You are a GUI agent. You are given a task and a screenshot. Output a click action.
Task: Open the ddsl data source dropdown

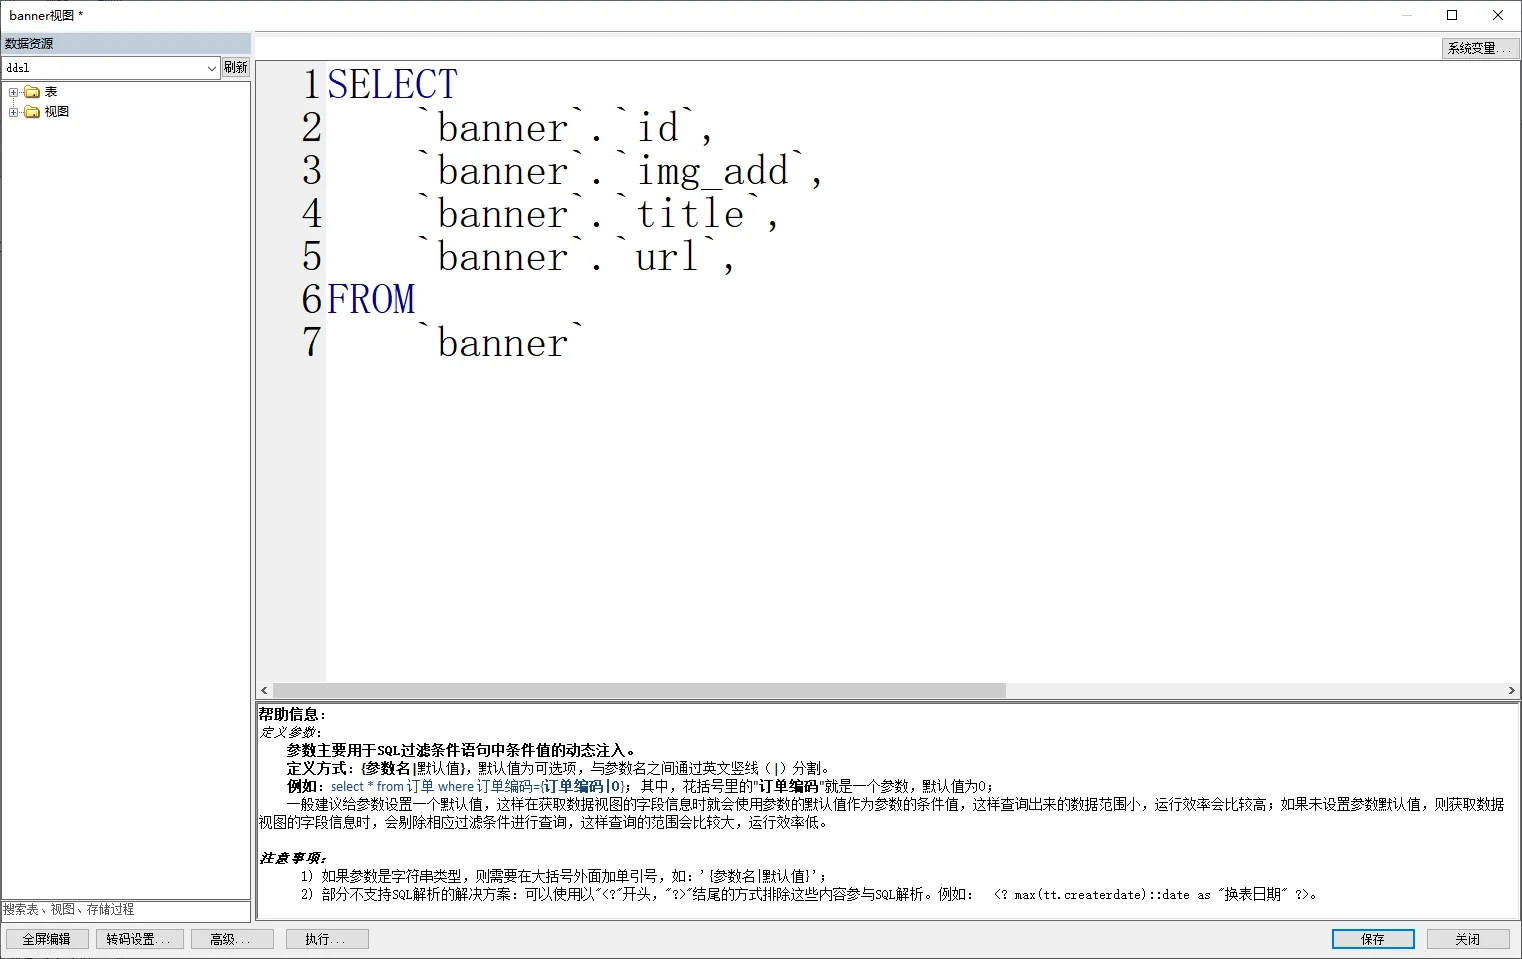click(x=211, y=68)
